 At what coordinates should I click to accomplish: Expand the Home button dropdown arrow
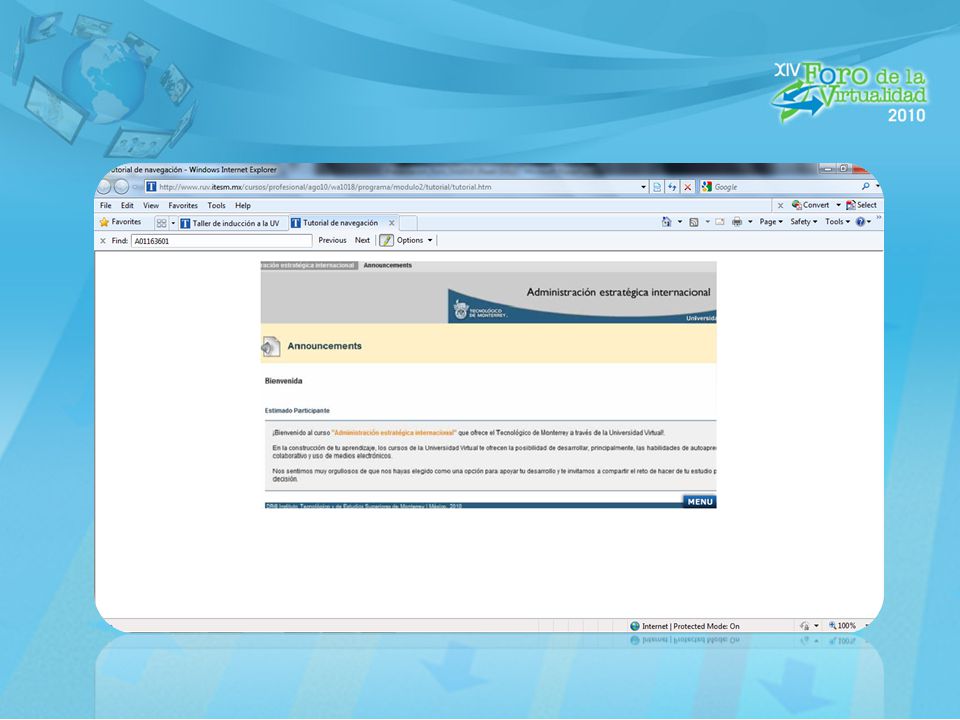pyautogui.click(x=680, y=222)
